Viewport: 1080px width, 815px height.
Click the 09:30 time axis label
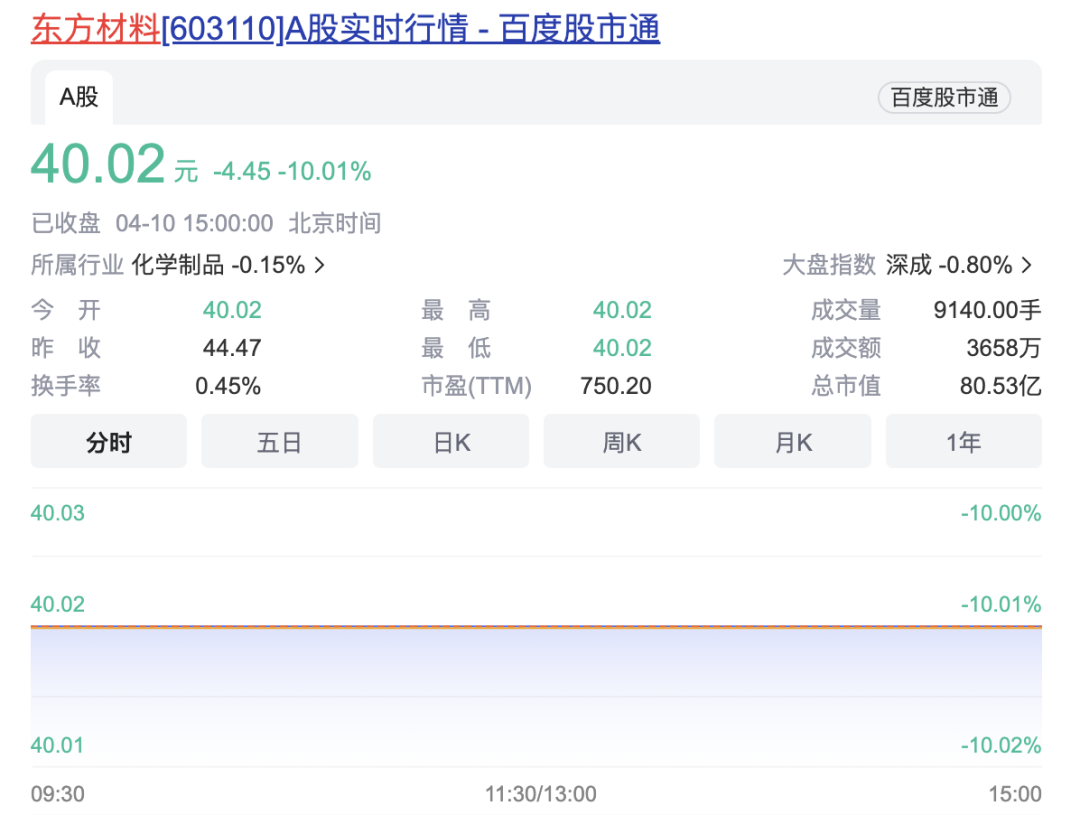(57, 794)
